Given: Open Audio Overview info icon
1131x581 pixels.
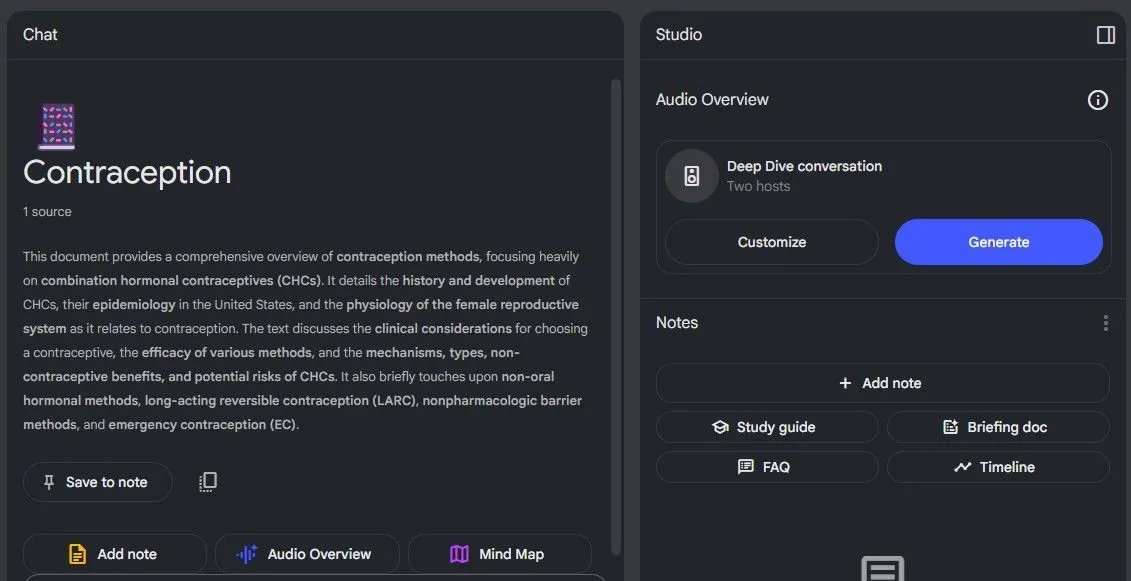Looking at the screenshot, I should [1097, 100].
